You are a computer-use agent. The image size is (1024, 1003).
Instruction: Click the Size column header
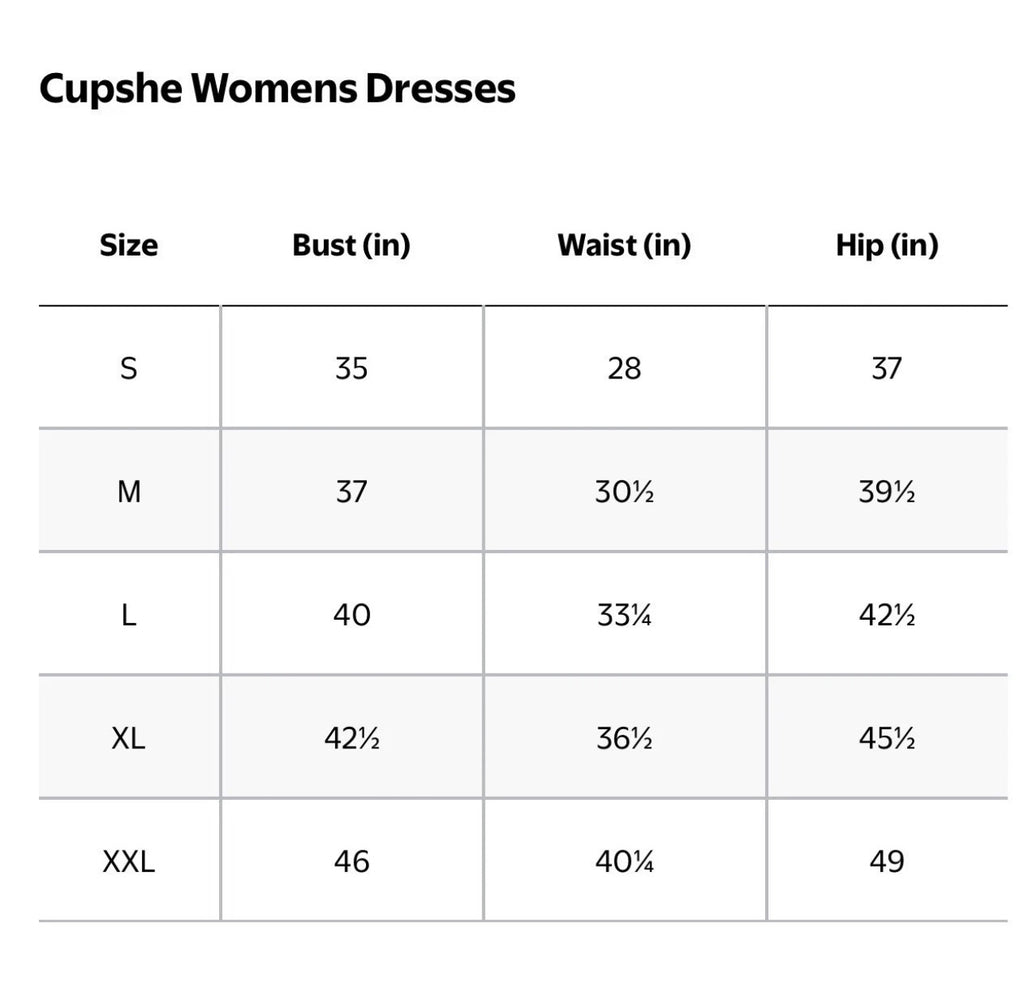pos(129,245)
